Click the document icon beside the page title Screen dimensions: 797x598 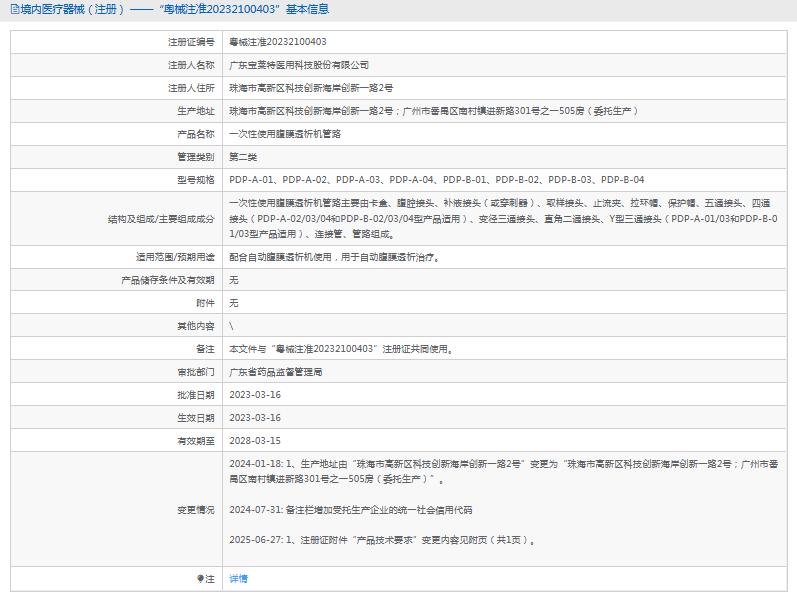15,9
